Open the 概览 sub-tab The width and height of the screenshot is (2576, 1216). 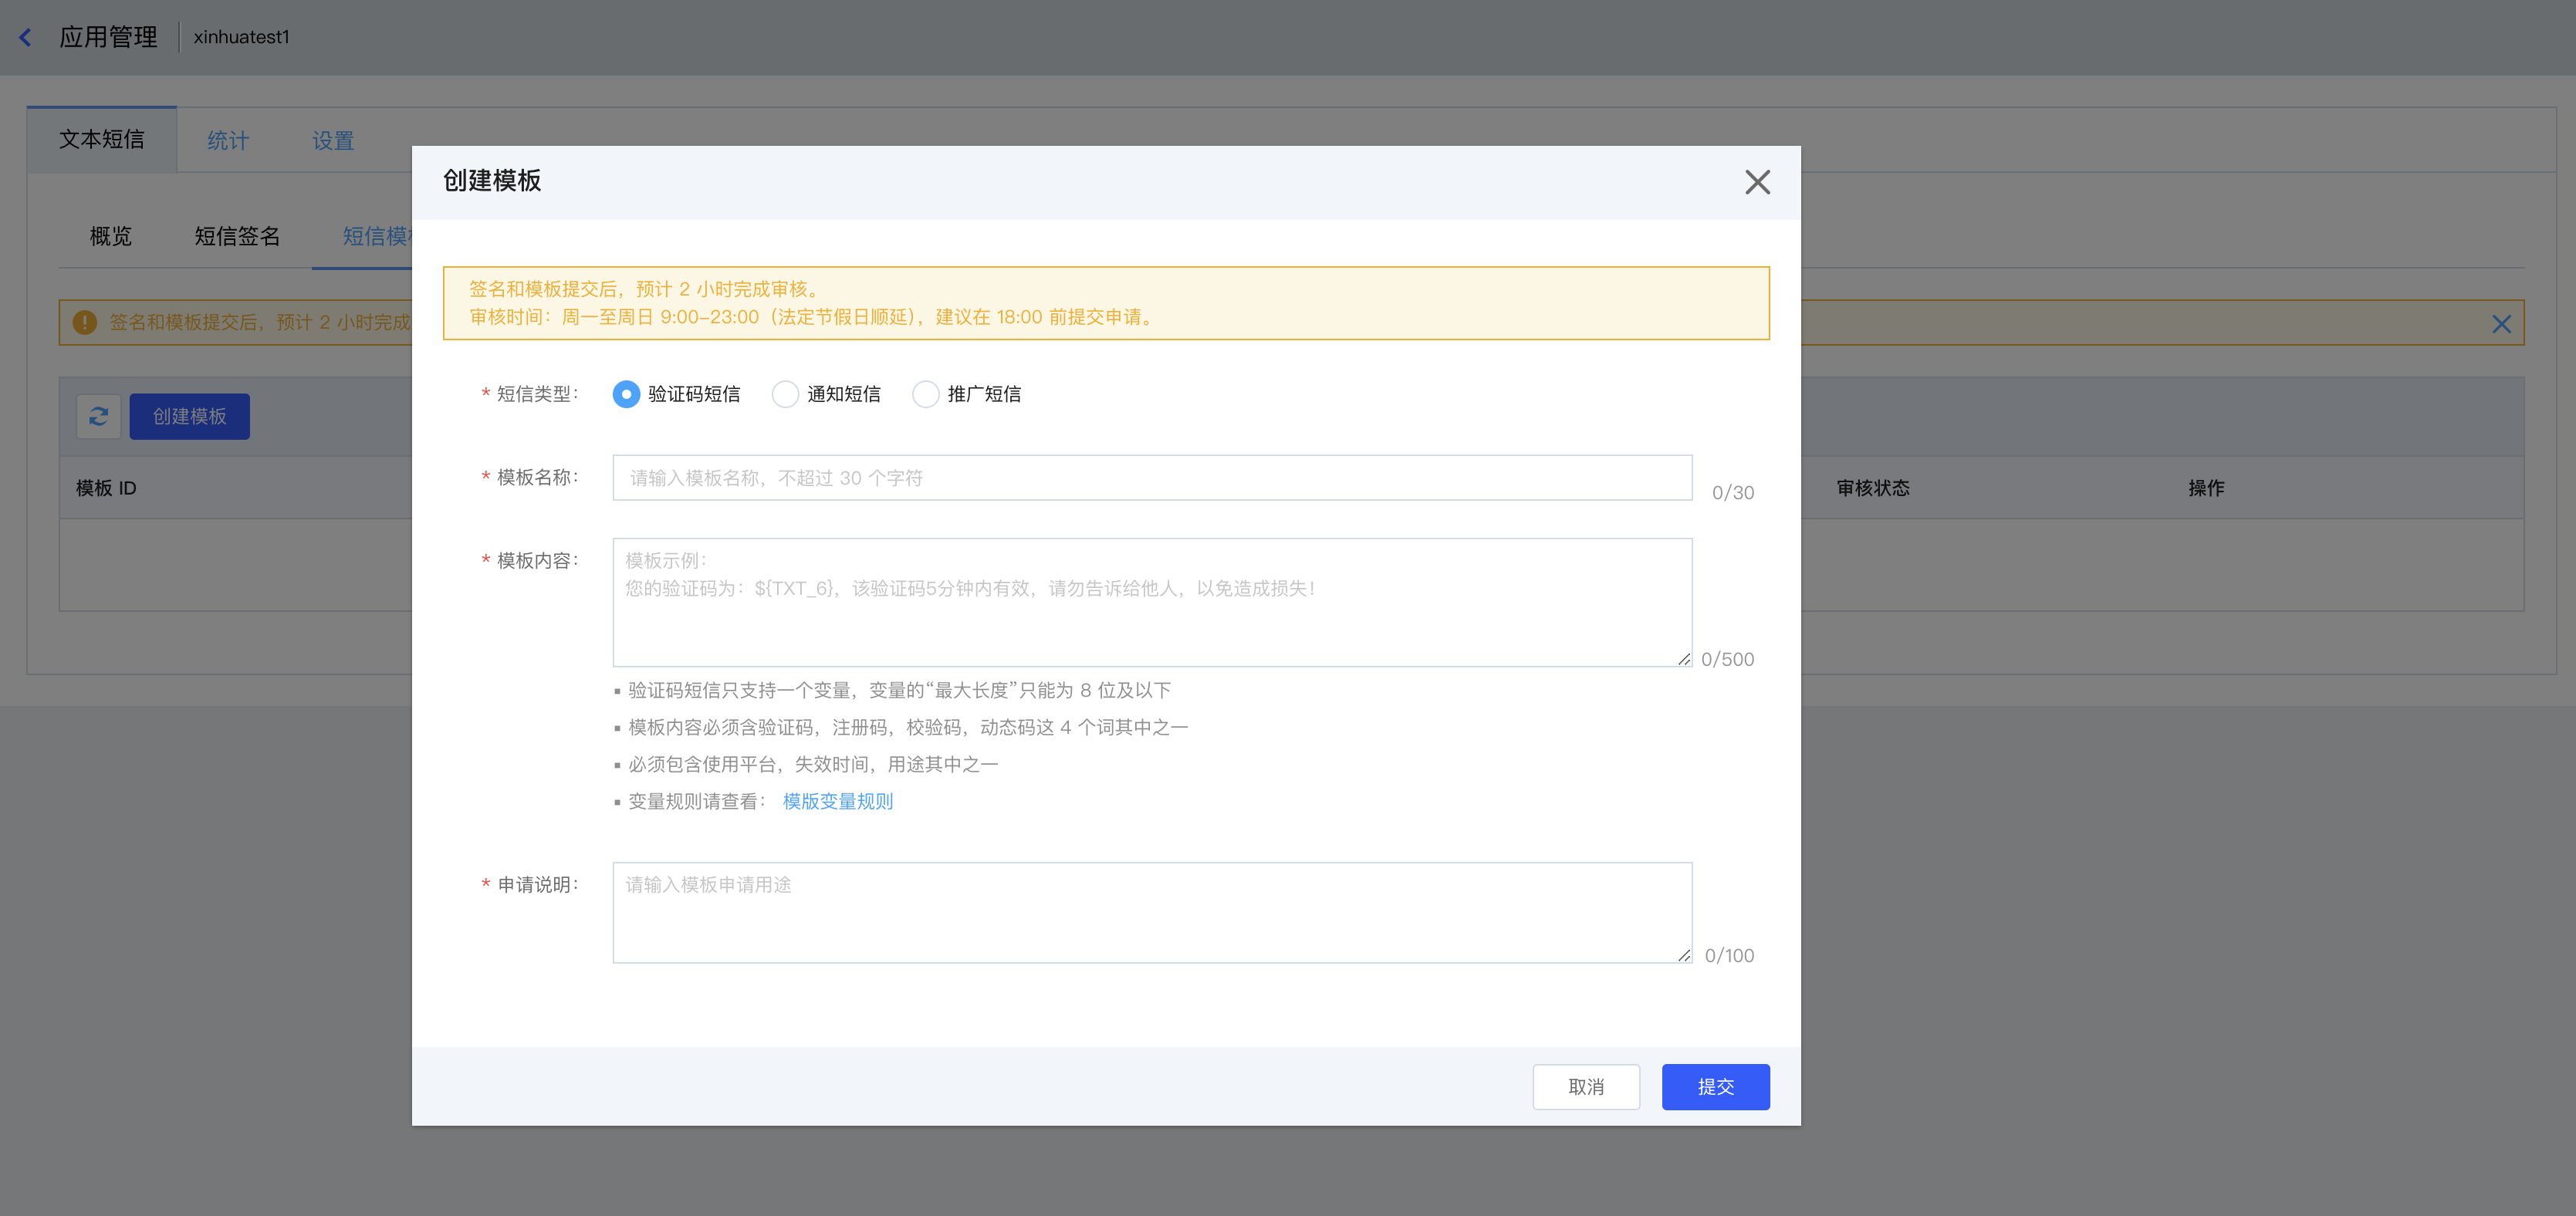click(111, 237)
